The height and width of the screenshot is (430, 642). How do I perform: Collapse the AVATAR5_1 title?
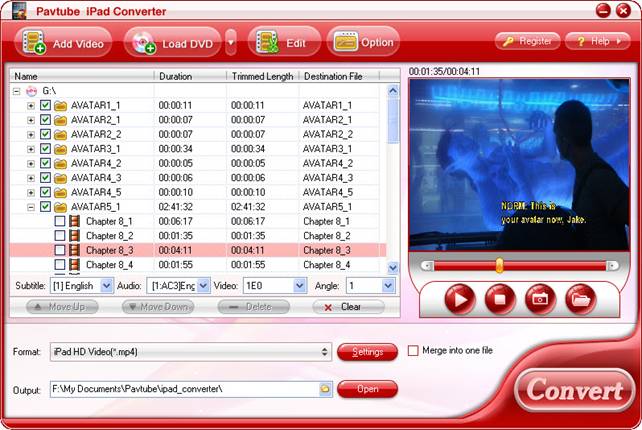pyautogui.click(x=31, y=207)
